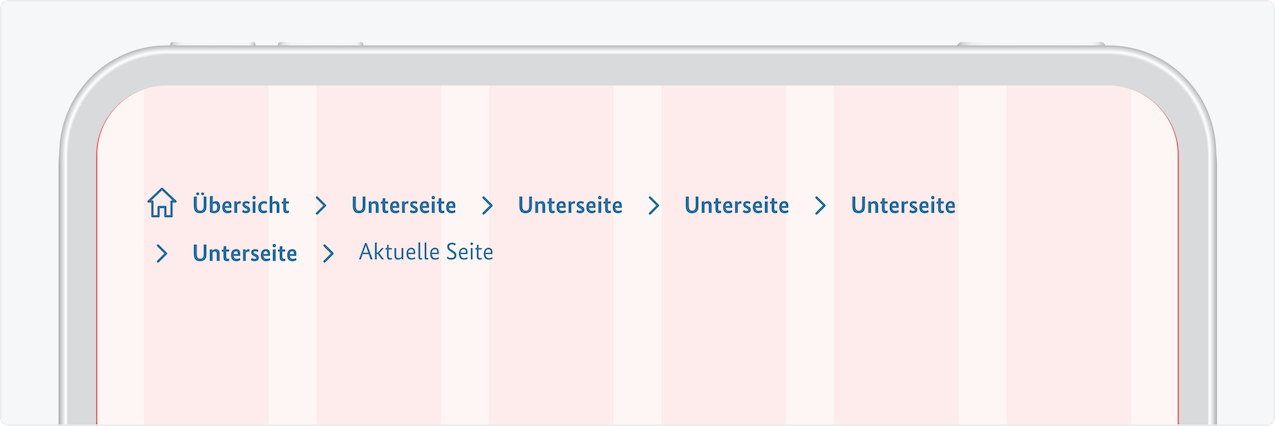Click the chevron right after Übersicht
This screenshot has height=426, width=1275.
click(x=320, y=206)
